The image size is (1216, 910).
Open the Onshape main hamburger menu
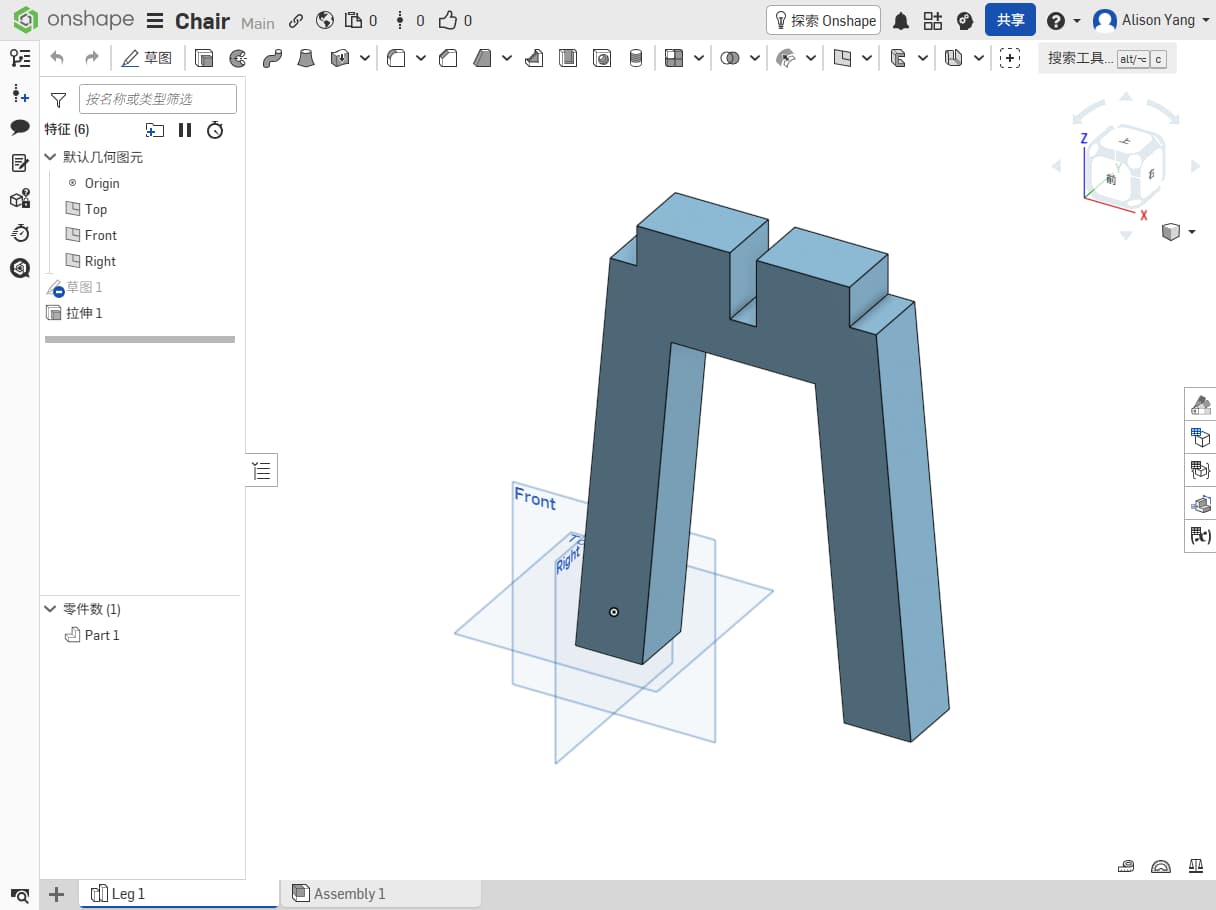point(154,21)
